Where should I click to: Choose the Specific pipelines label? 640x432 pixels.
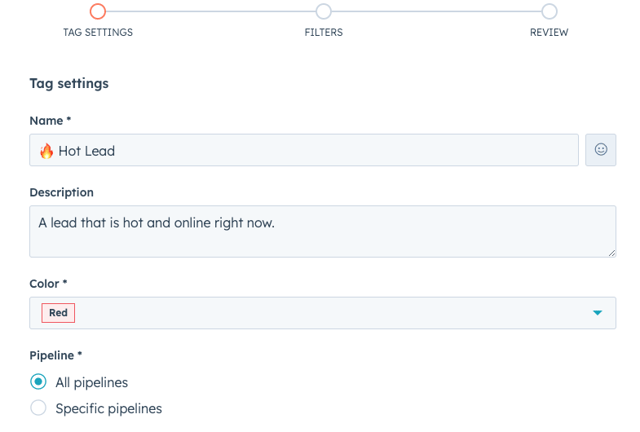click(109, 408)
